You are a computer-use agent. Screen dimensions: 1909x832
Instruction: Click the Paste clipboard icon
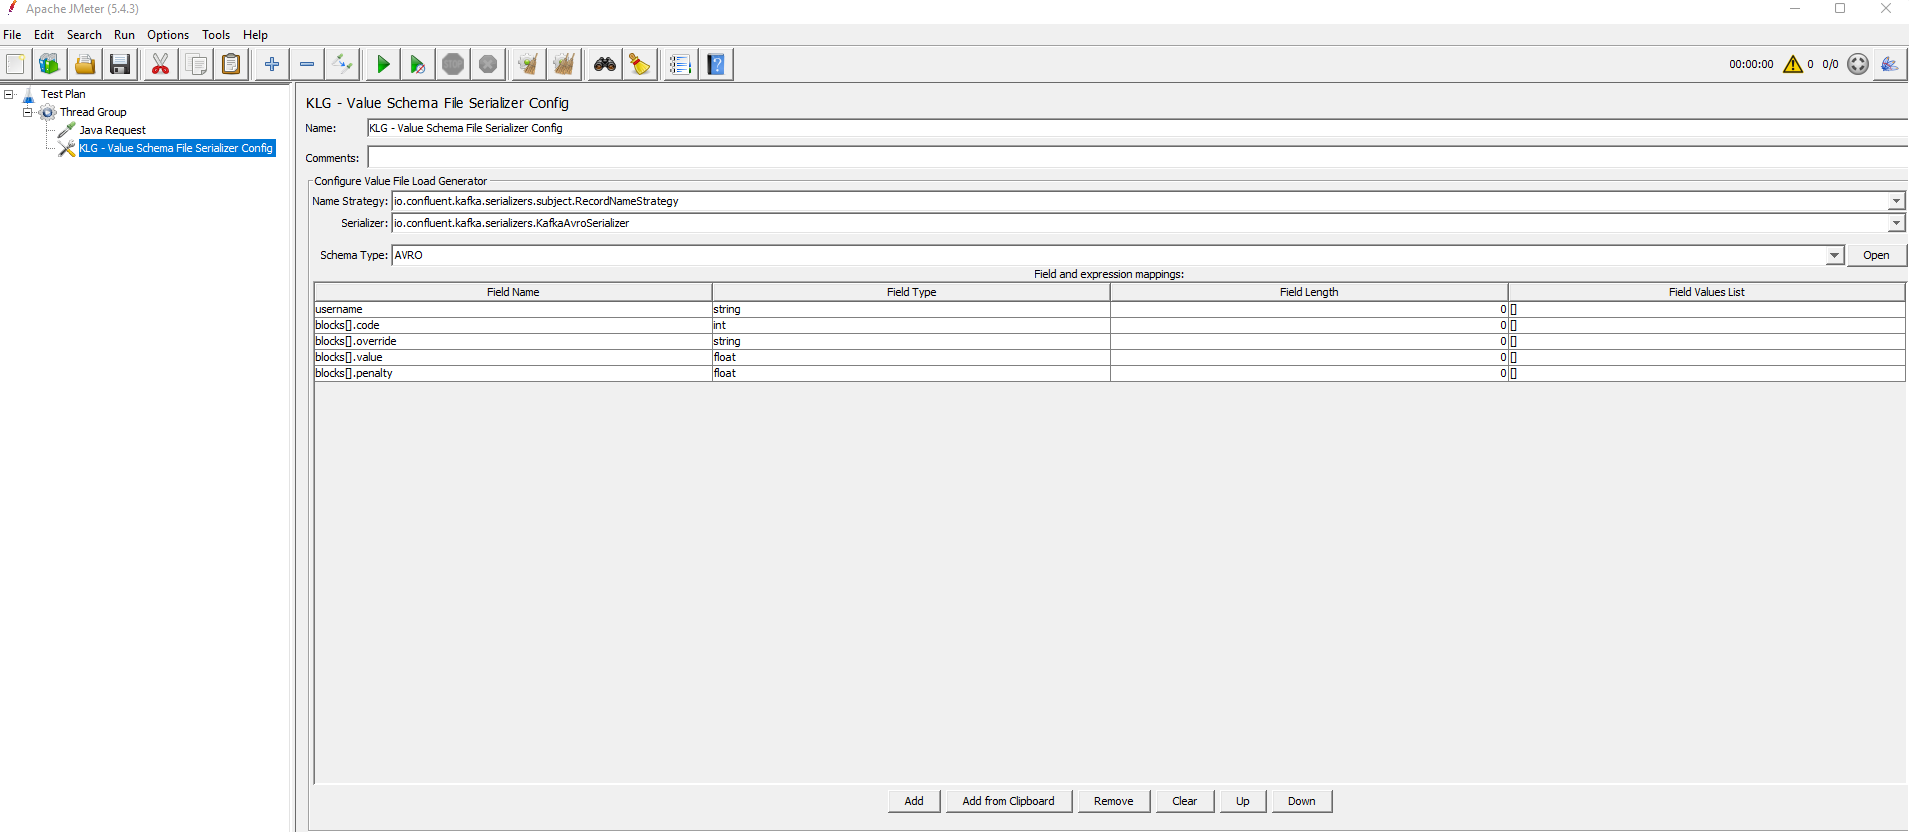(x=231, y=64)
